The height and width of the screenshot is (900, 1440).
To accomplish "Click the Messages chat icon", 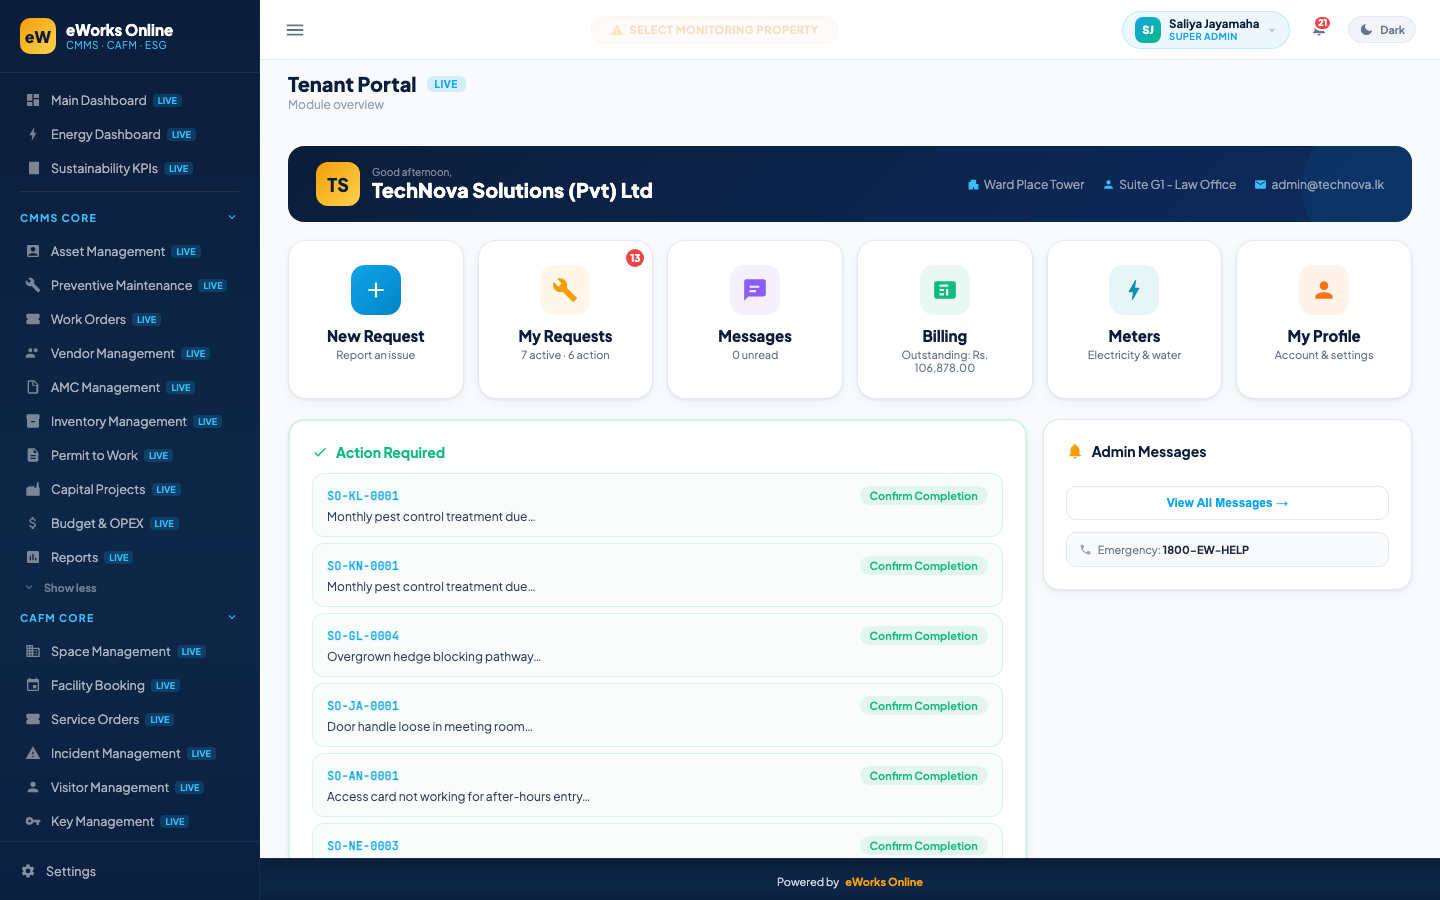I will (755, 290).
